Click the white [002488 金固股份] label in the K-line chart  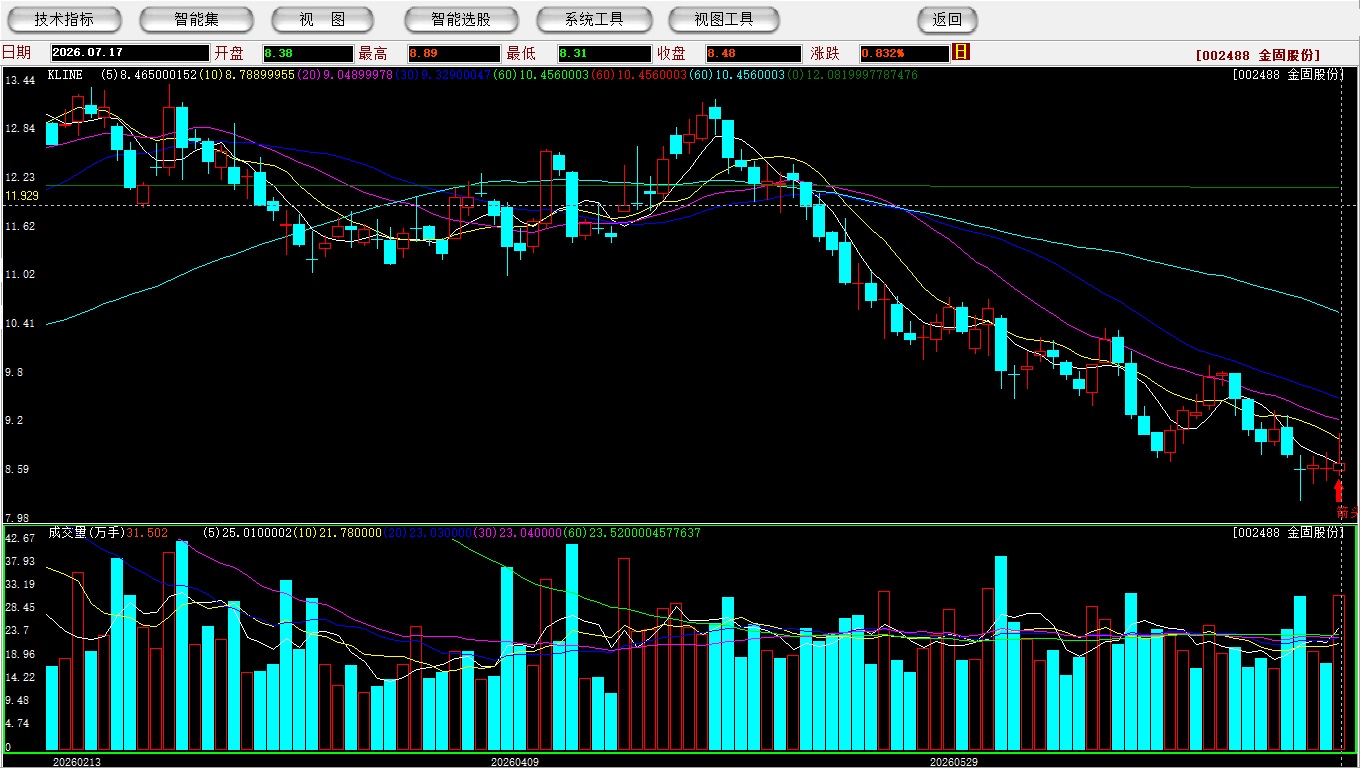pos(1288,75)
